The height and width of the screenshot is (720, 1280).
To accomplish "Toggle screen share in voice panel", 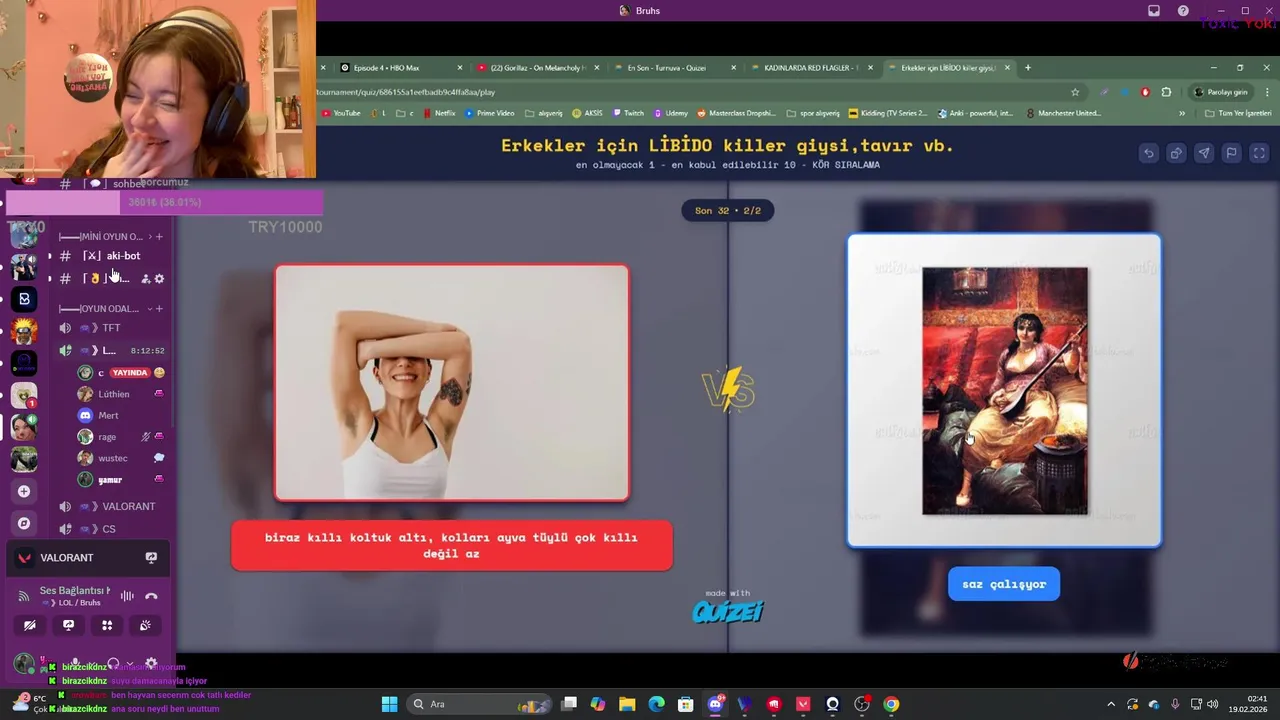I will pyautogui.click(x=68, y=625).
